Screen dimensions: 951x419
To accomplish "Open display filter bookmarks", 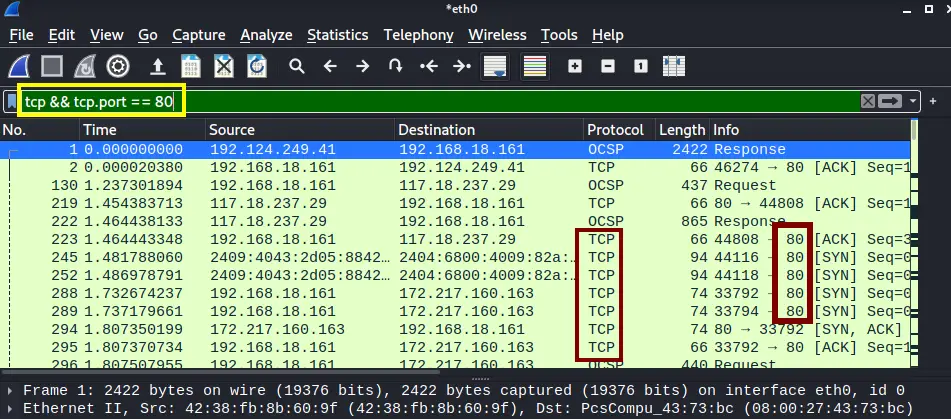I will [x=12, y=102].
